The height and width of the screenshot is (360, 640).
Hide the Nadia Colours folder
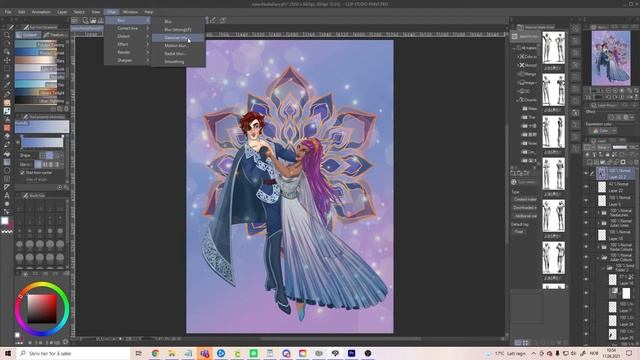586,247
